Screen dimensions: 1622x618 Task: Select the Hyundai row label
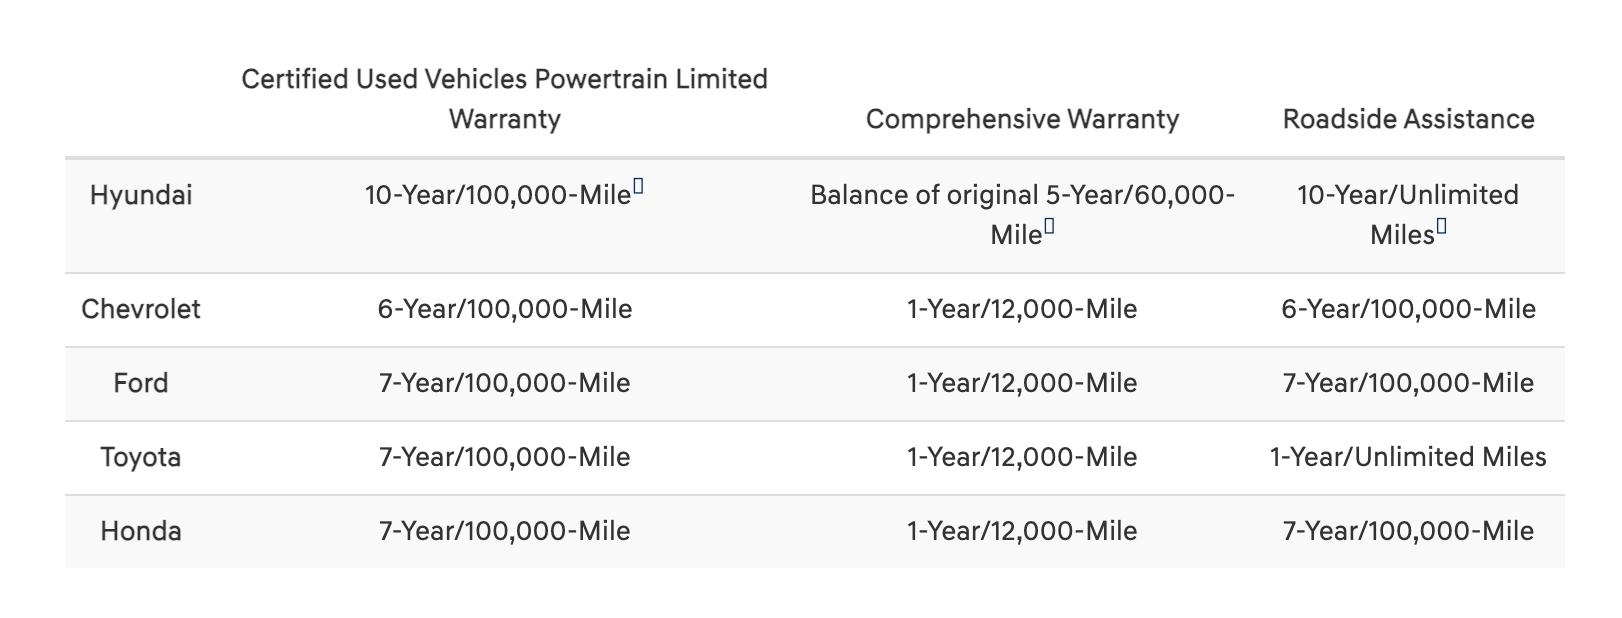click(x=141, y=195)
